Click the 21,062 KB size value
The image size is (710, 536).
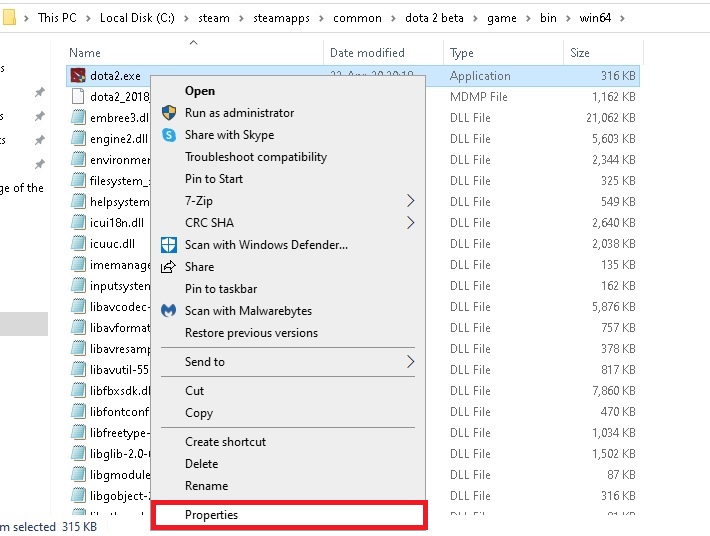[611, 118]
